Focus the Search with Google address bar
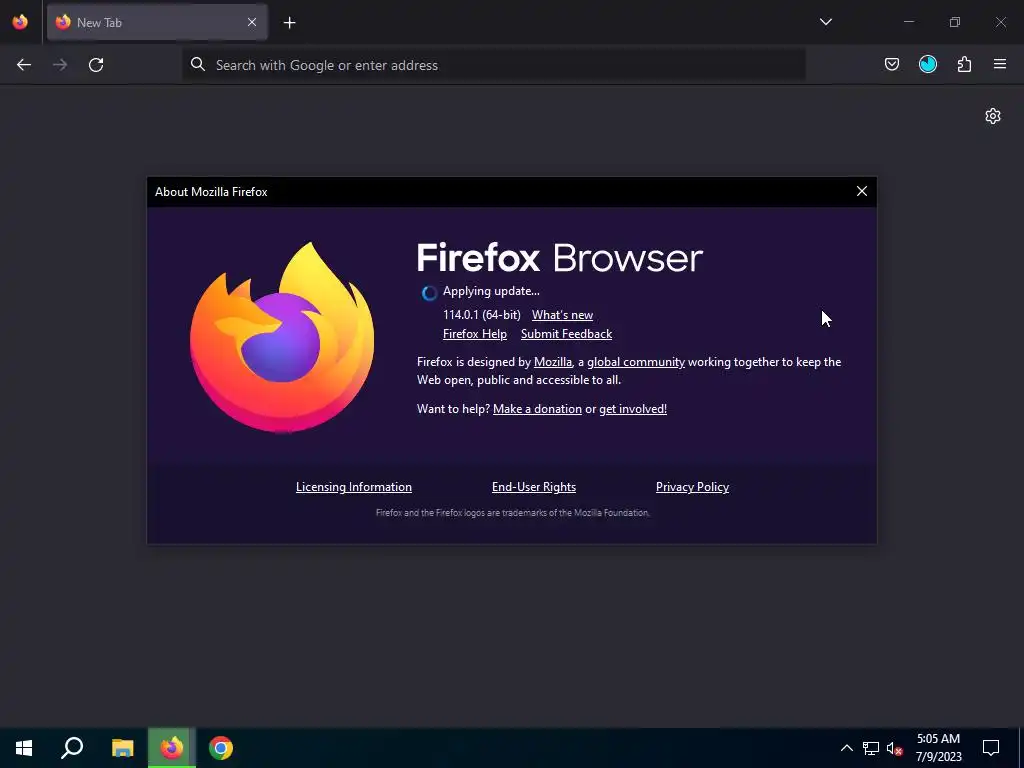This screenshot has width=1024, height=768. 494,65
